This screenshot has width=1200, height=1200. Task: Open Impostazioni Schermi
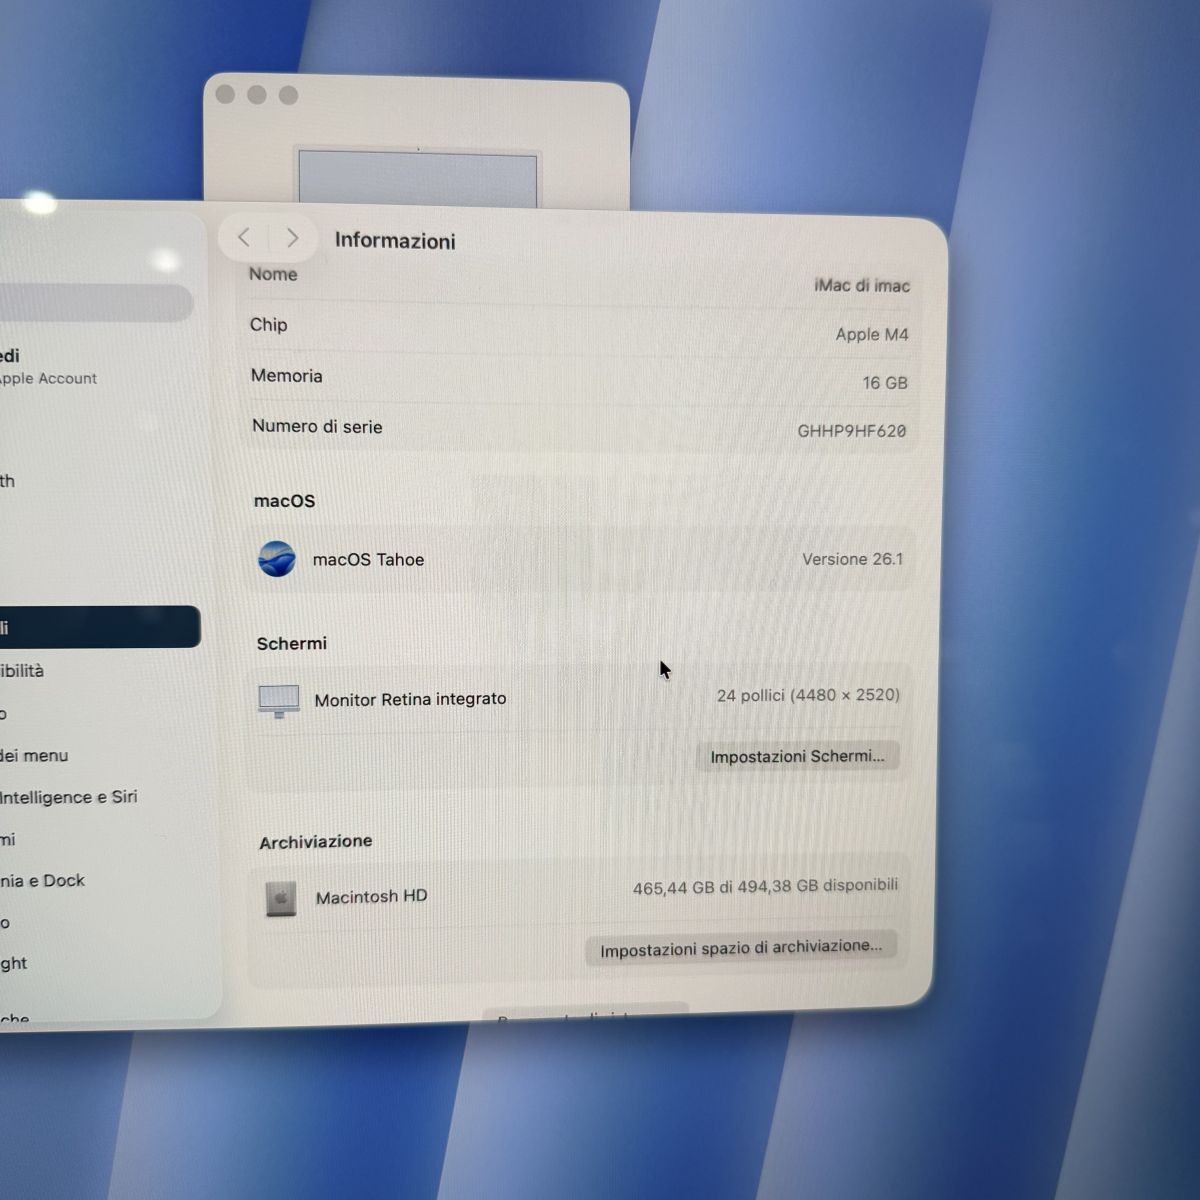click(x=797, y=756)
